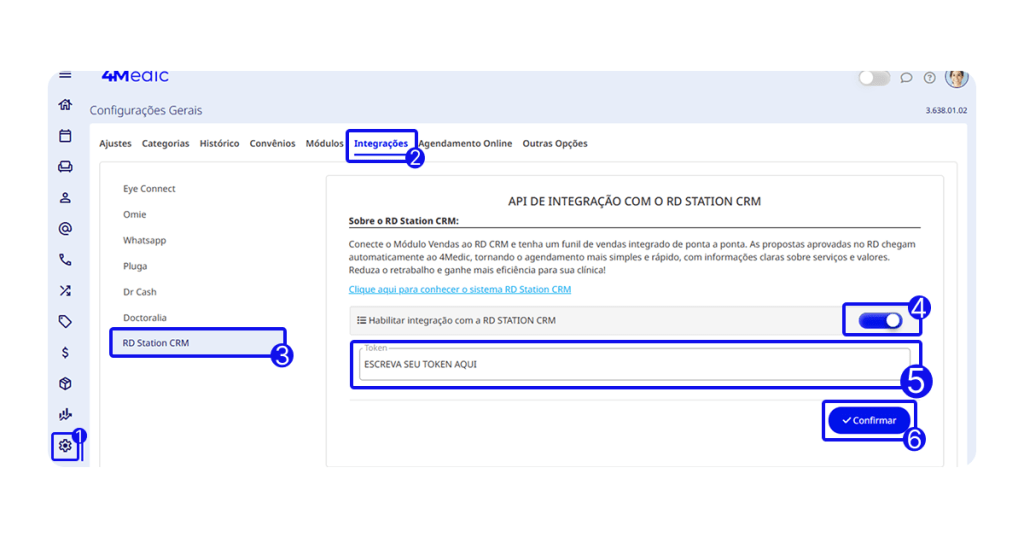The height and width of the screenshot is (538, 1024).
Task: Click the price tag icon in the sidebar
Action: click(65, 322)
